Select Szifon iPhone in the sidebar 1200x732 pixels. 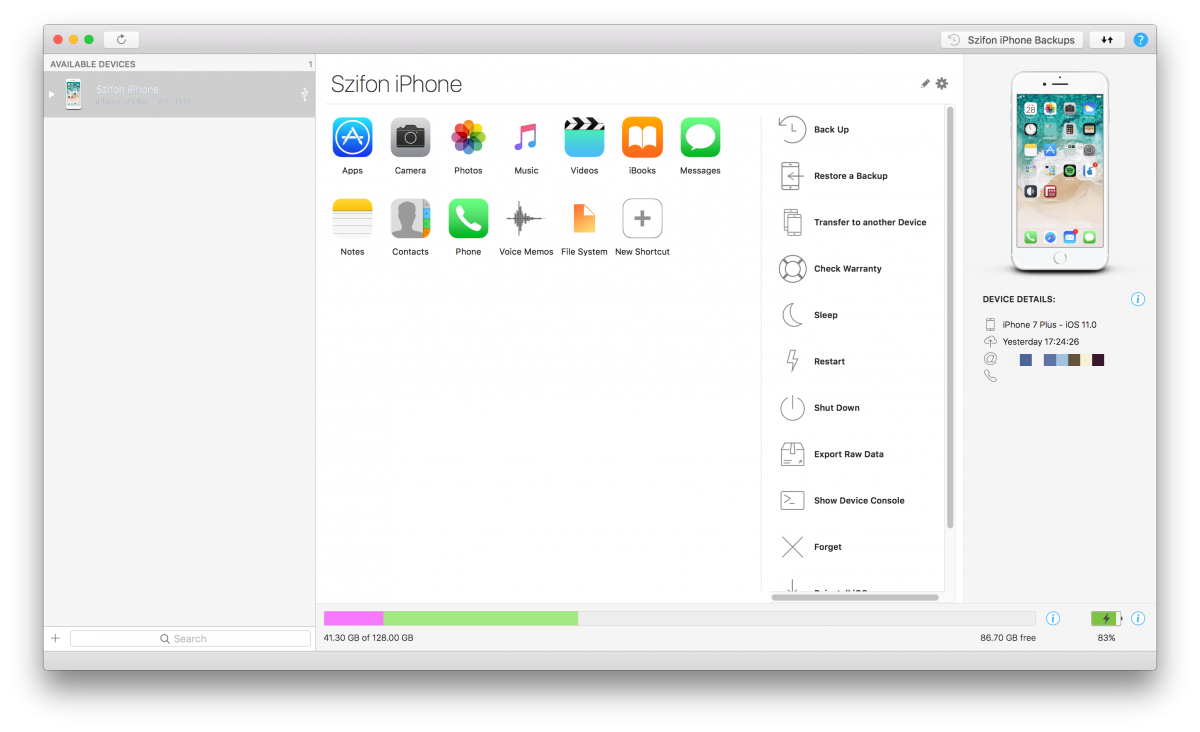(x=180, y=95)
